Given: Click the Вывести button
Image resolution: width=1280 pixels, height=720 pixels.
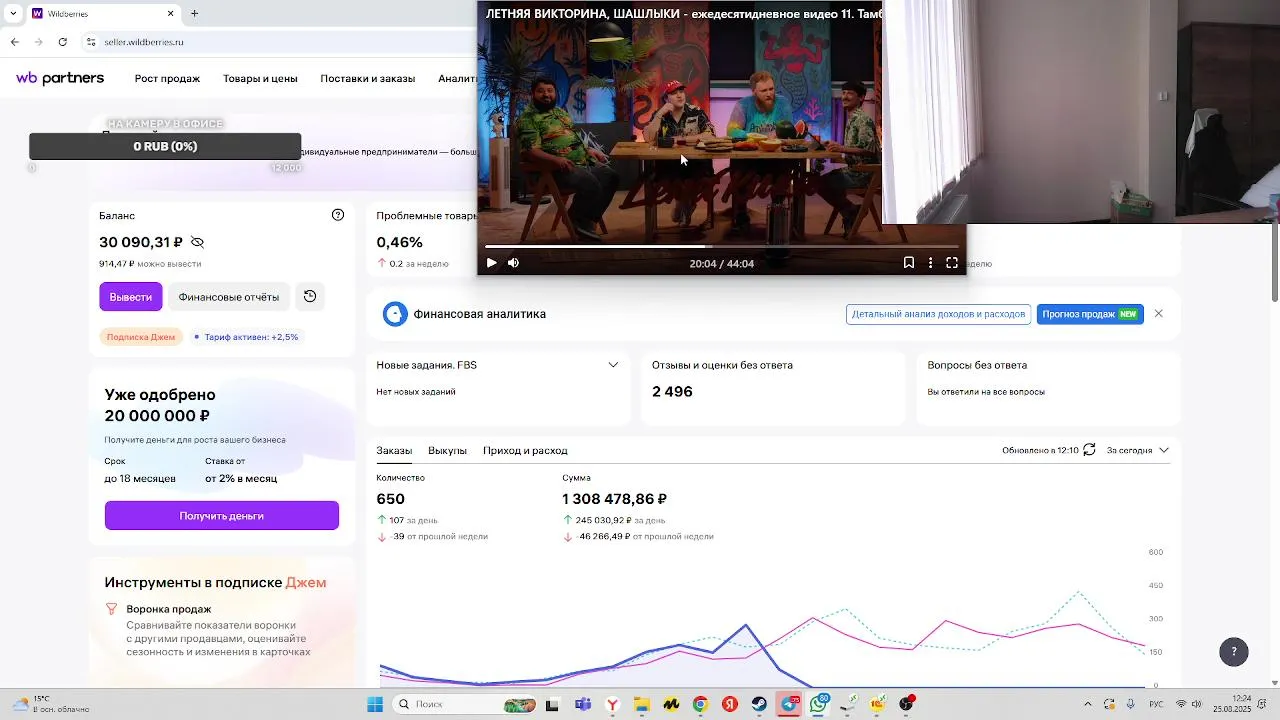Looking at the screenshot, I should click(x=130, y=297).
